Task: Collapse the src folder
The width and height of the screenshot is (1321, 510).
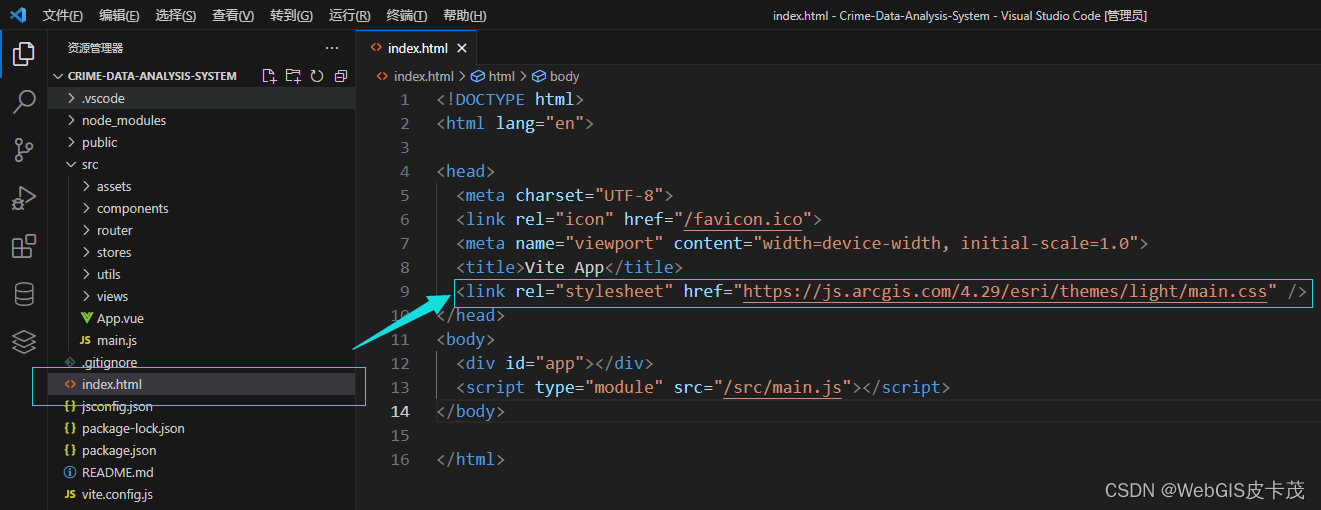Action: [201, 164]
